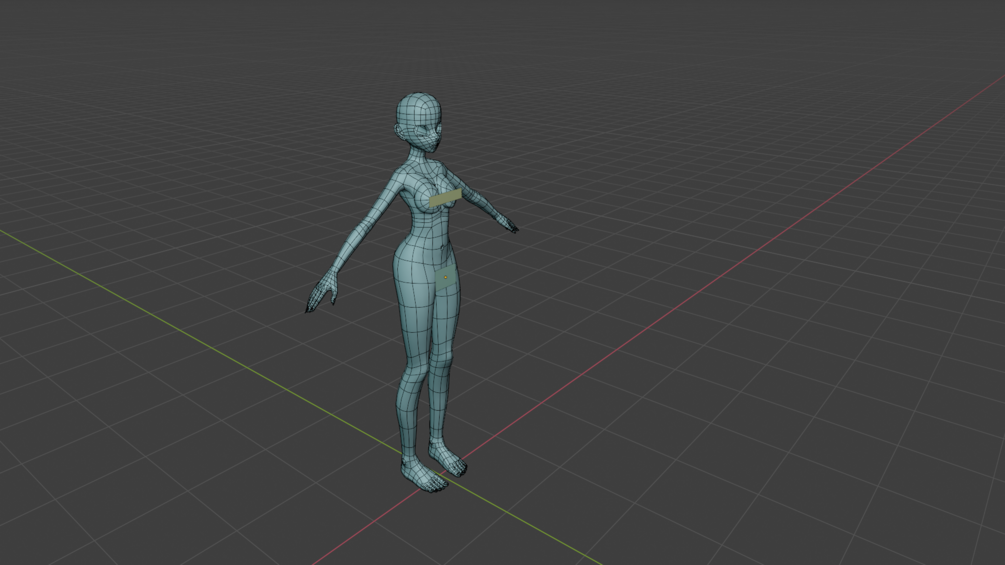
Task: Select the yellow rectangle plane at the hips
Action: pyautogui.click(x=446, y=279)
